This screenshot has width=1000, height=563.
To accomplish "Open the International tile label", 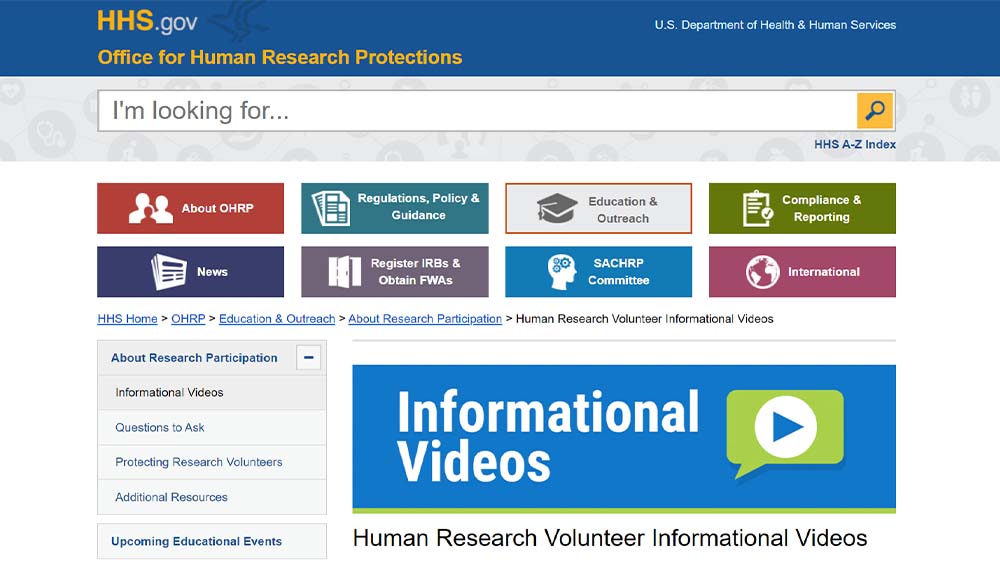I will [823, 272].
